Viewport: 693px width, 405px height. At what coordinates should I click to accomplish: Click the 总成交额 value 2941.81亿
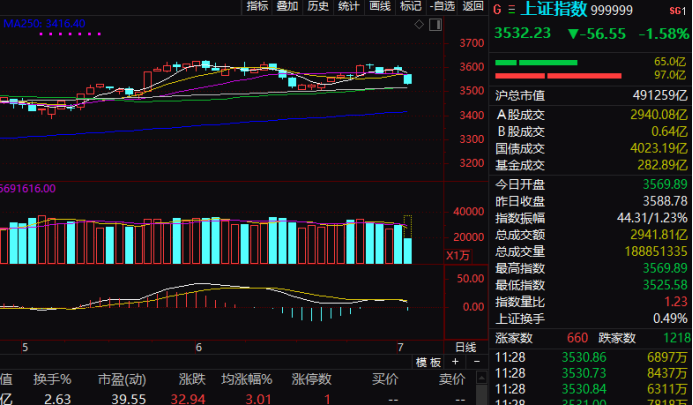[x=659, y=235]
